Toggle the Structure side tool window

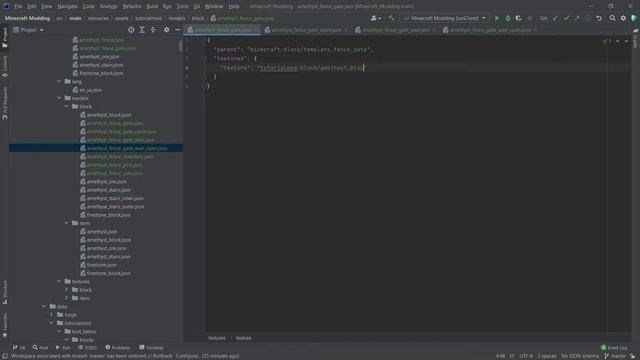point(5,292)
